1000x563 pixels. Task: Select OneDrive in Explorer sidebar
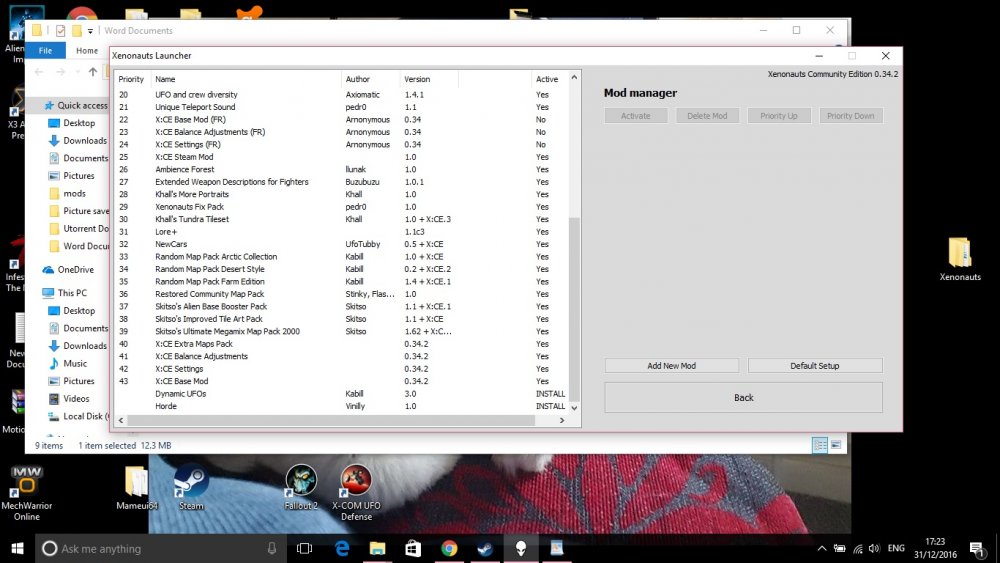click(68, 269)
